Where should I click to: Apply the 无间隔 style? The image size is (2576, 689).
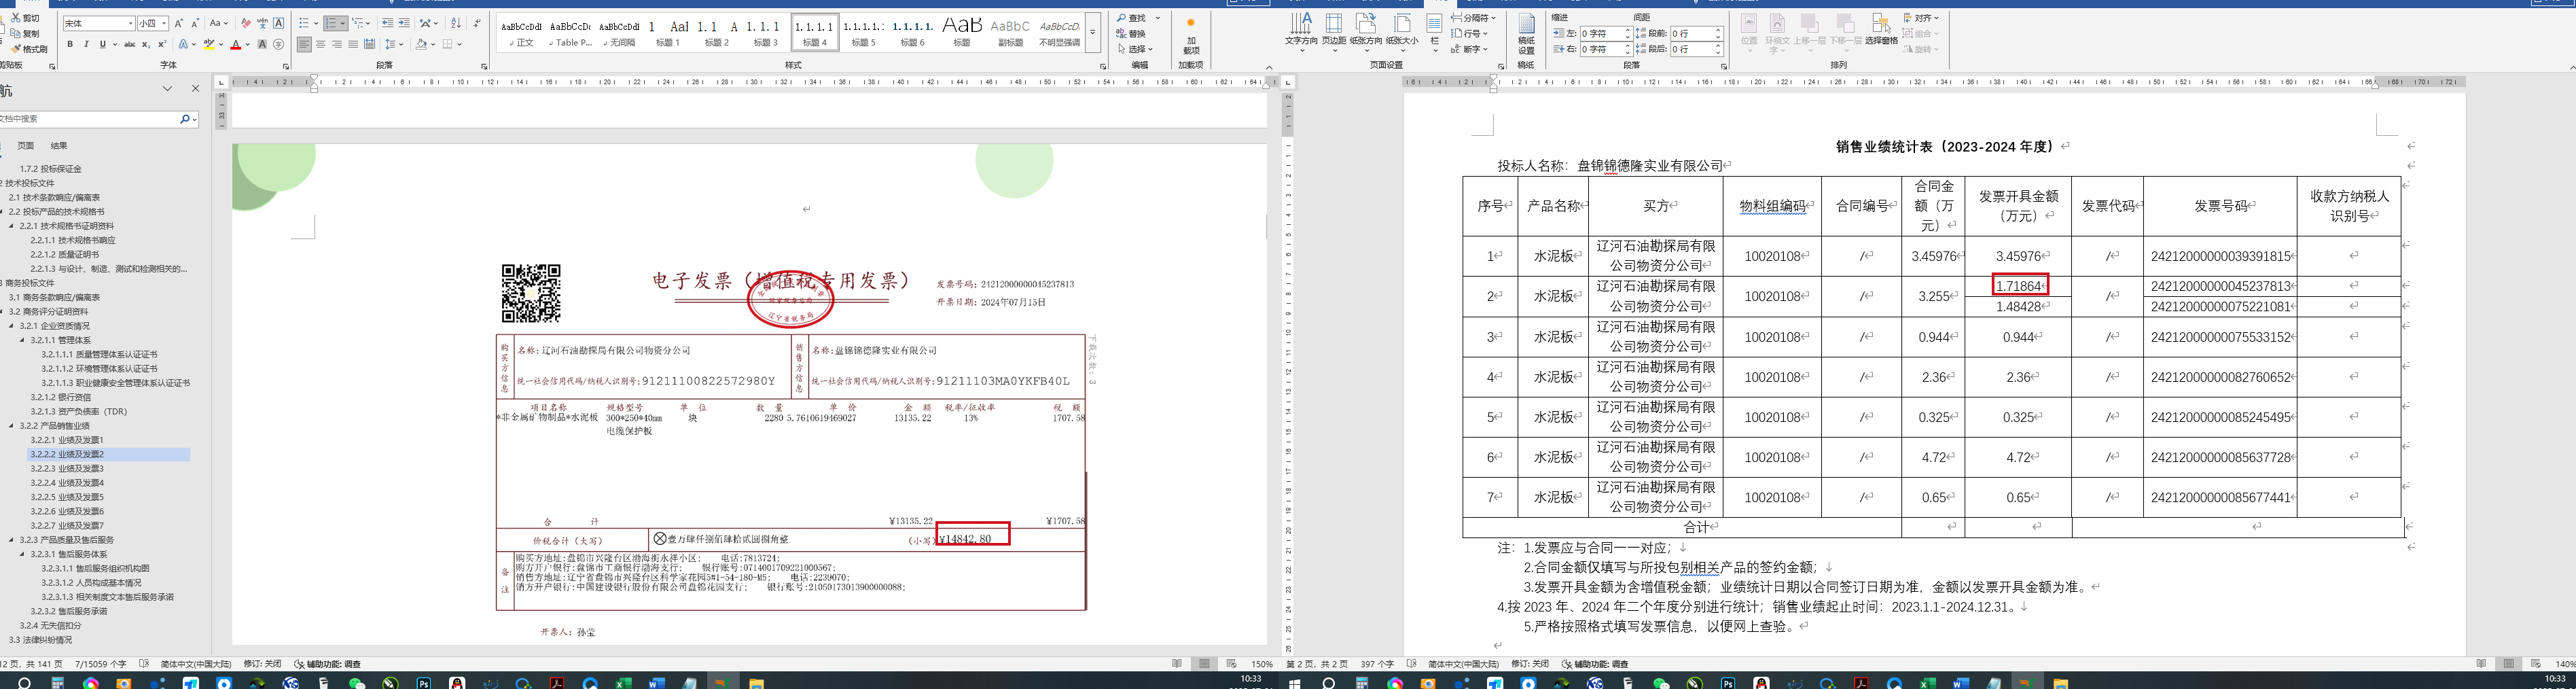pyautogui.click(x=619, y=33)
